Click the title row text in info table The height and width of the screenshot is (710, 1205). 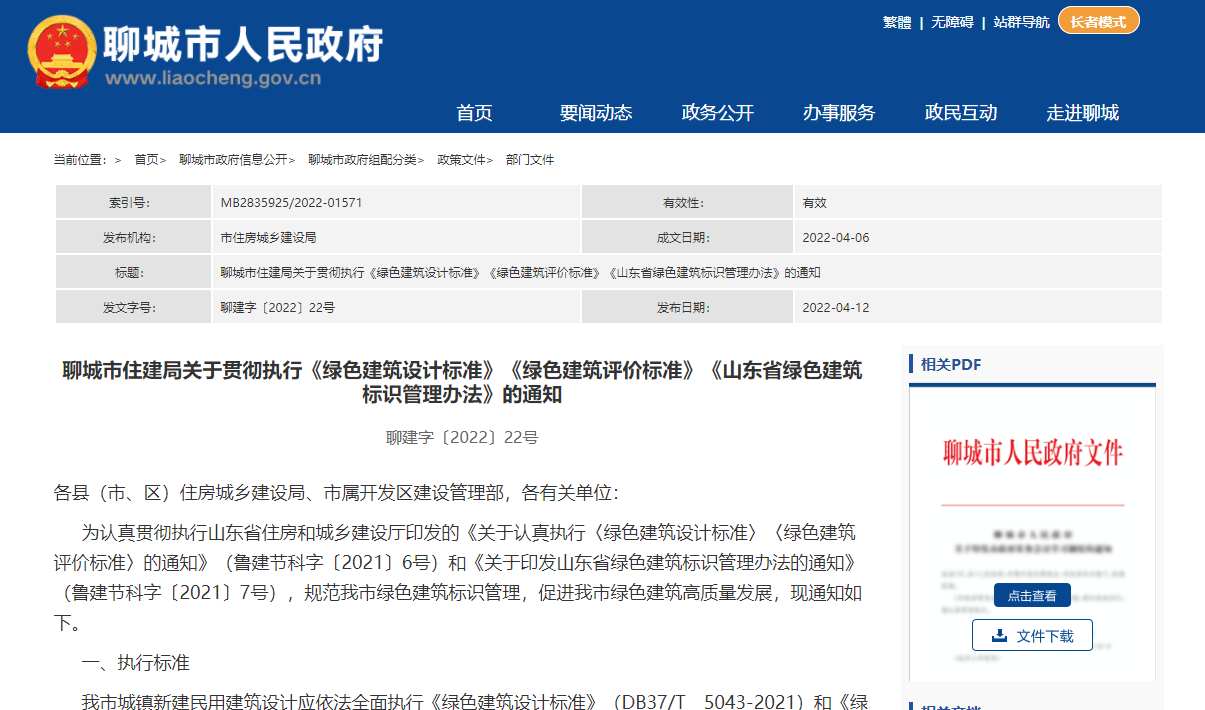click(520, 273)
